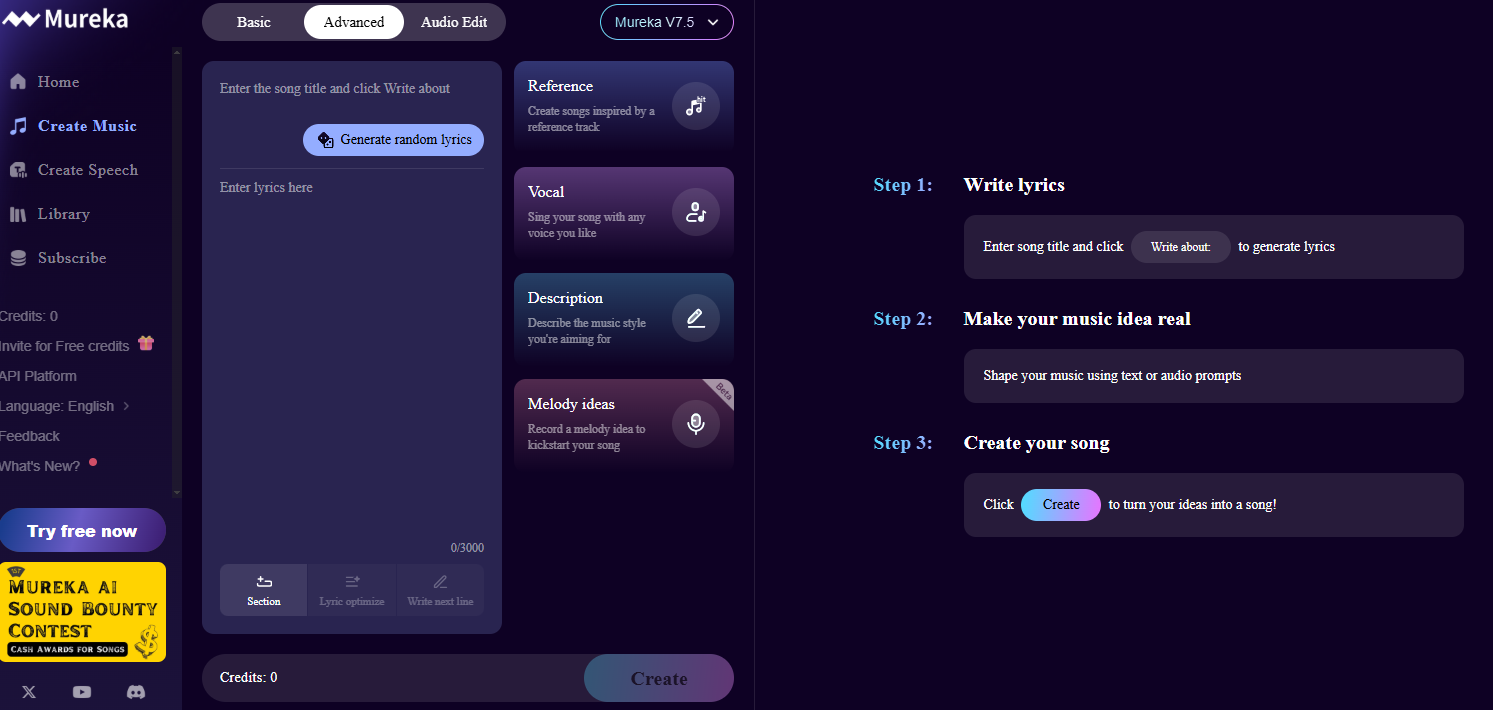1493x710 pixels.
Task: Open the YouTube icon
Action: 82,692
